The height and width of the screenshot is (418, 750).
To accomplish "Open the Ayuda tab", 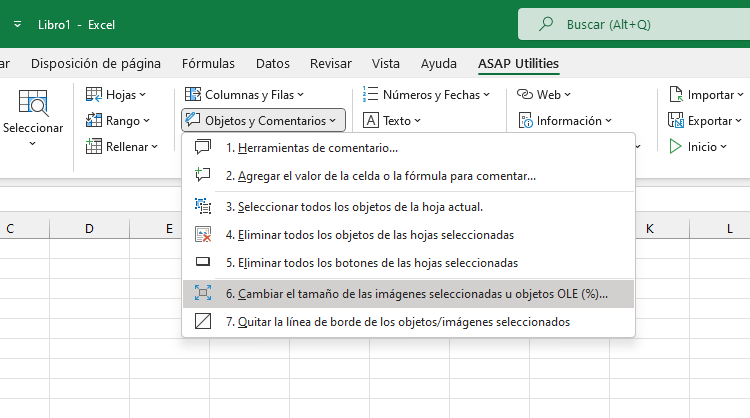I will click(x=439, y=64).
